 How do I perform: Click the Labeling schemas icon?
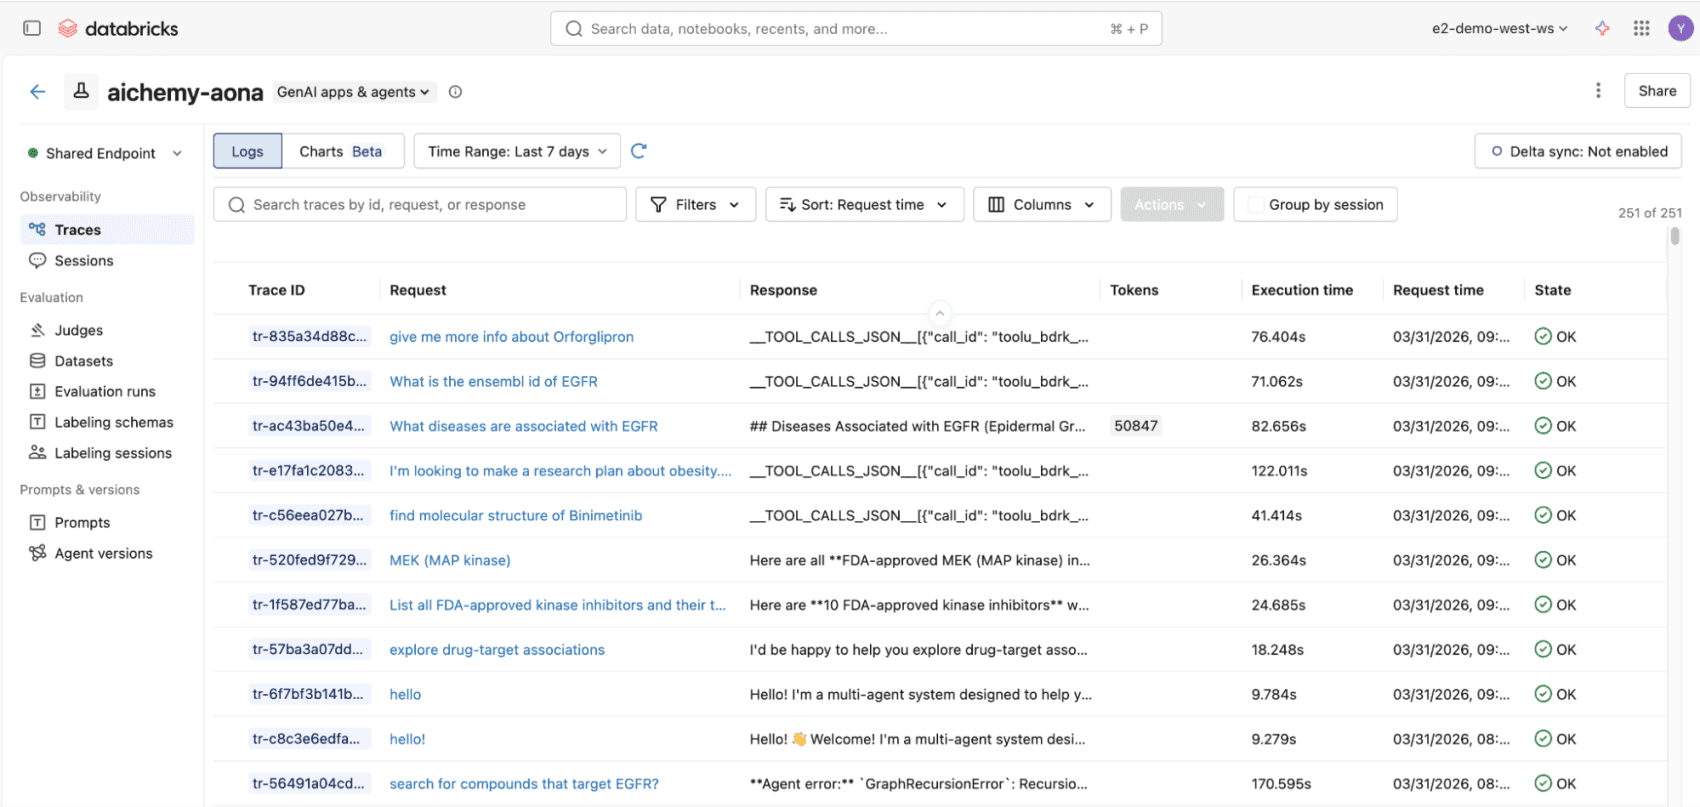click(38, 422)
